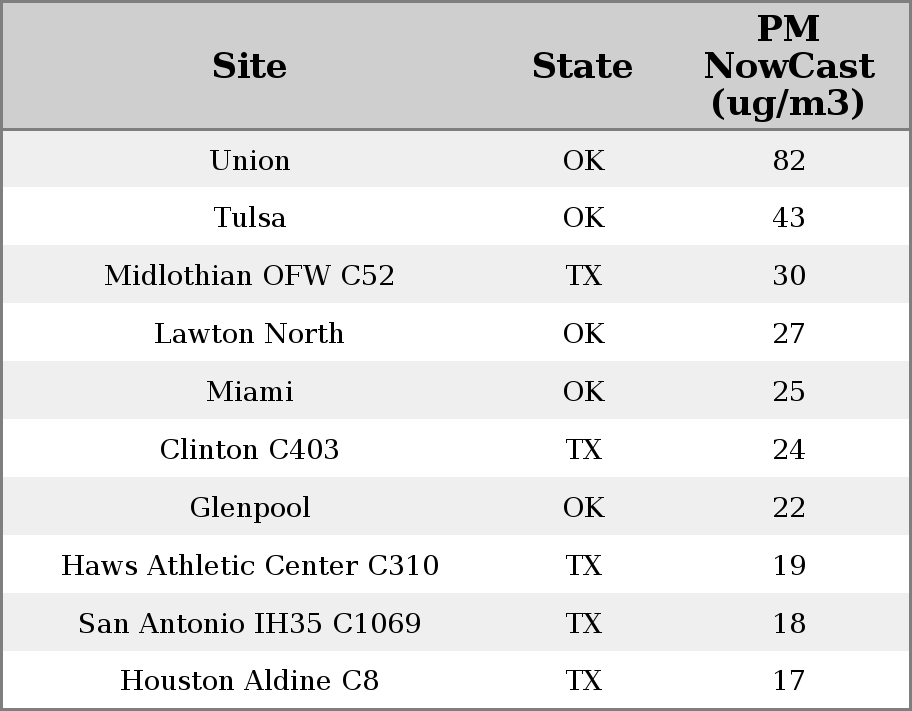This screenshot has width=912, height=711.
Task: Select the OK state cell for Union
Action: [x=583, y=160]
